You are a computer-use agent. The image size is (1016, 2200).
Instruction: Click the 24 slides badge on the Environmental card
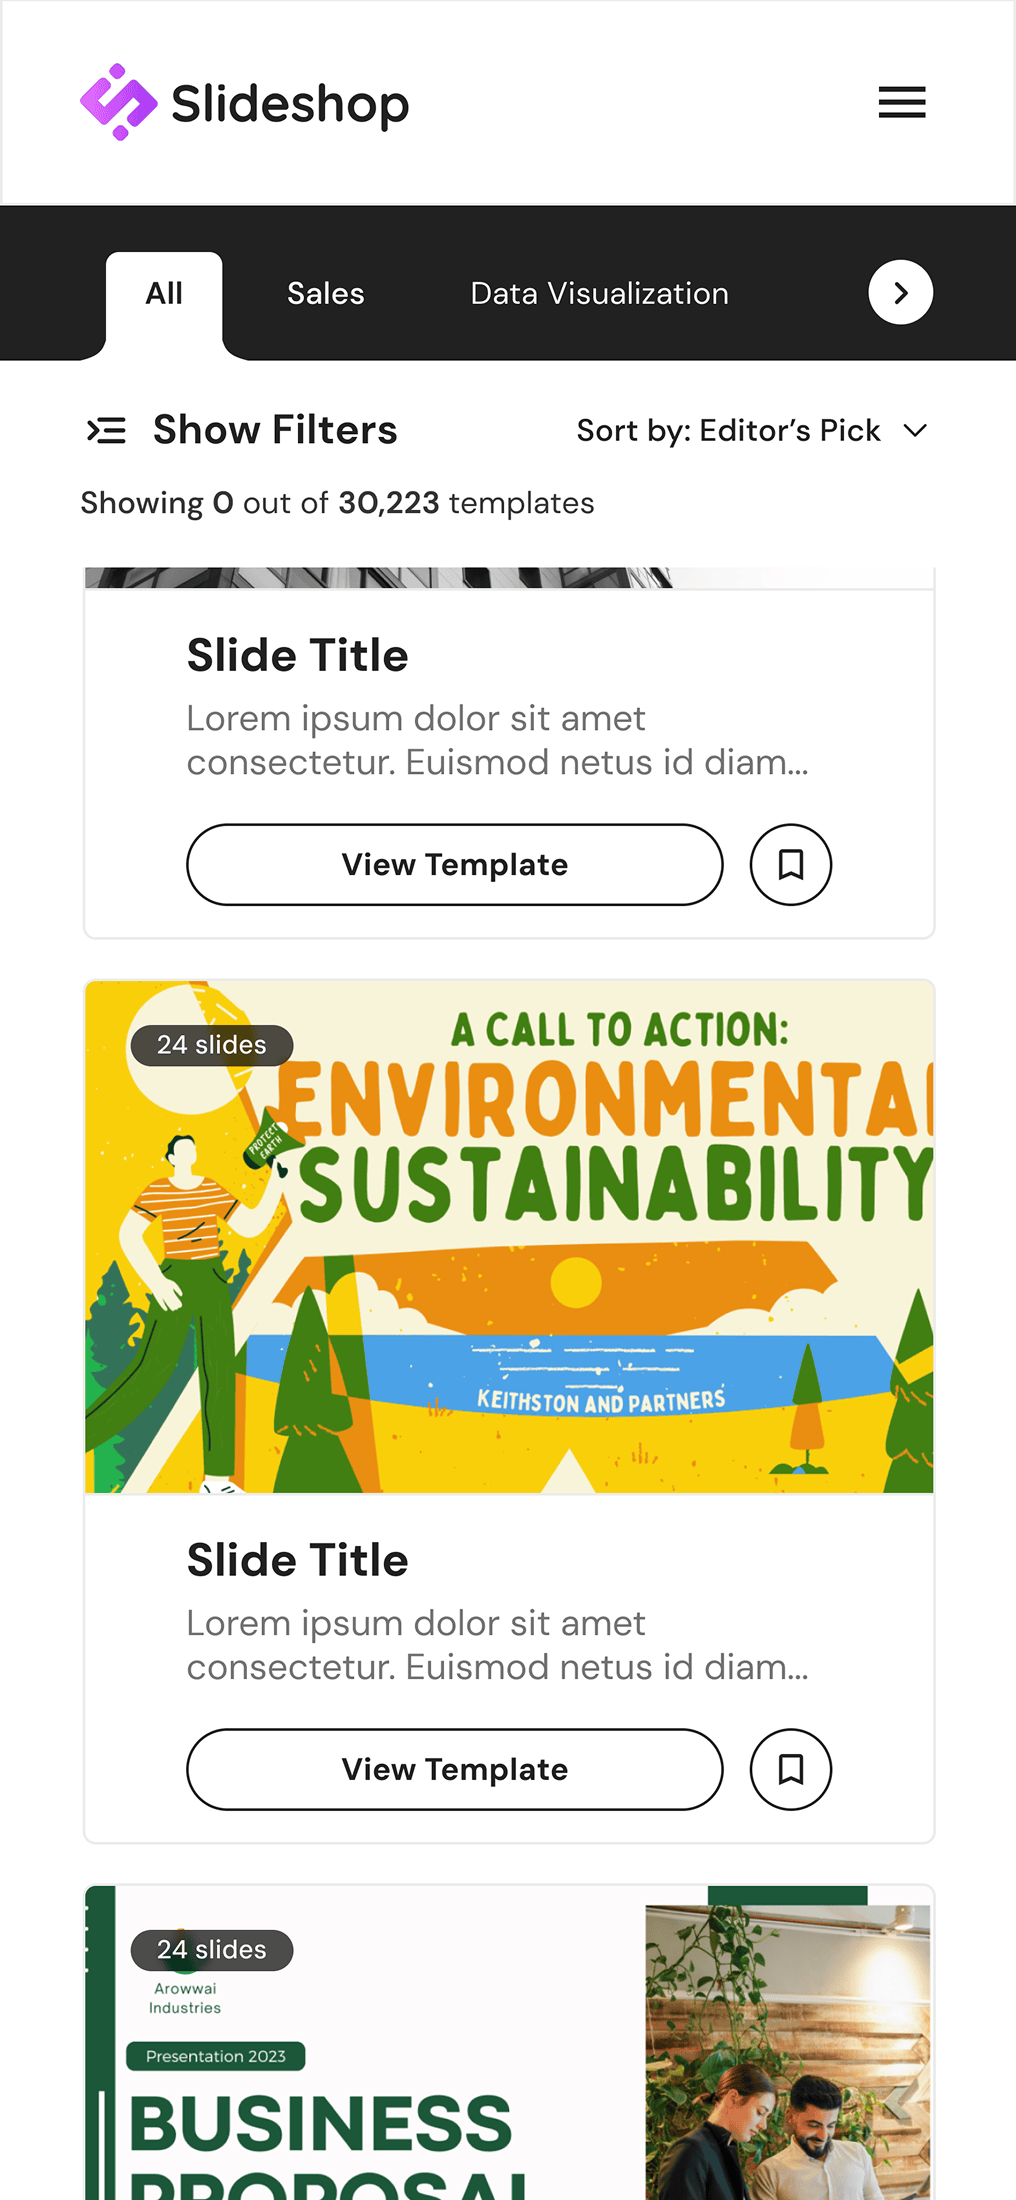211,1045
